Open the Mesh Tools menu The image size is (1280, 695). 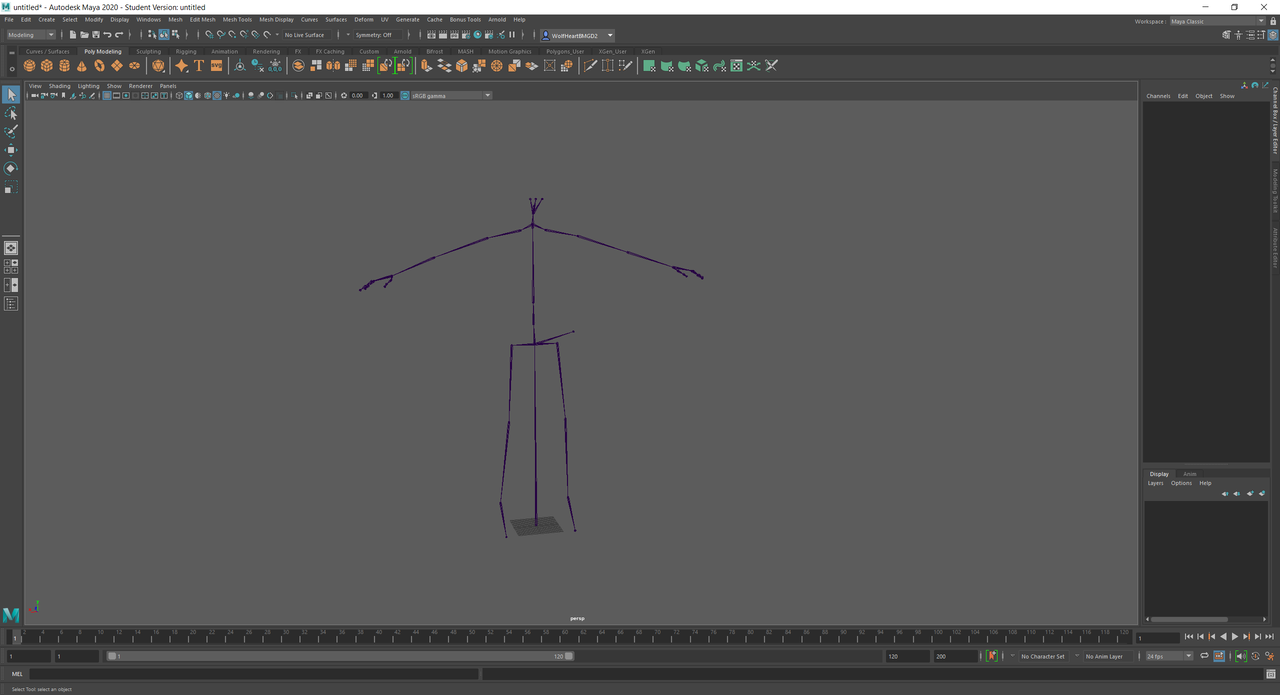point(237,19)
